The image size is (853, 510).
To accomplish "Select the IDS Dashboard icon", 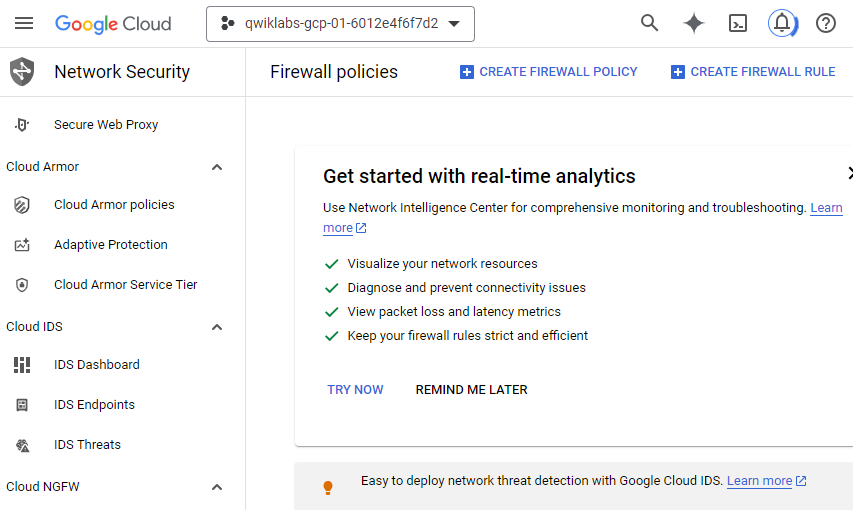I will point(22,365).
